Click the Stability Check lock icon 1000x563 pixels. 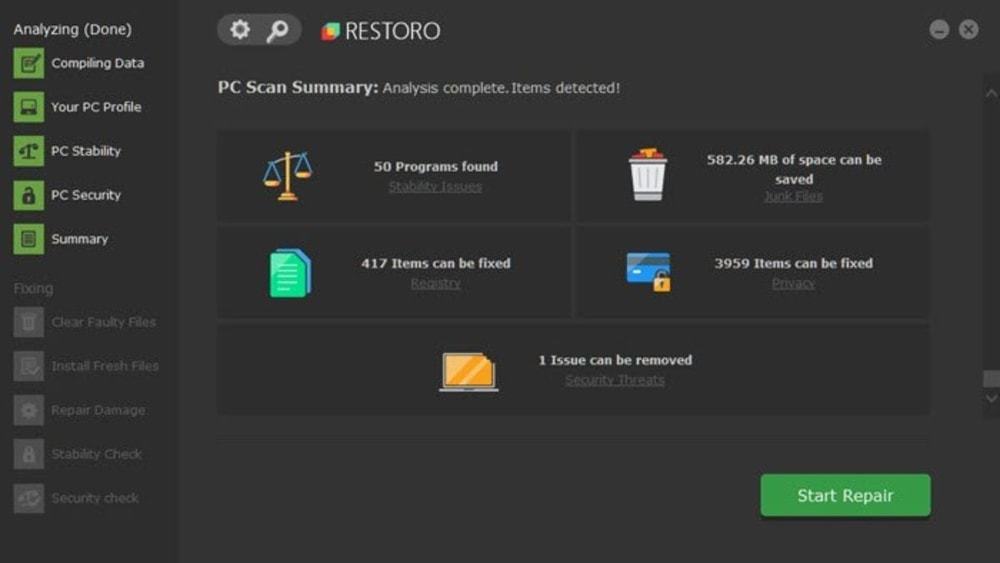click(29, 454)
